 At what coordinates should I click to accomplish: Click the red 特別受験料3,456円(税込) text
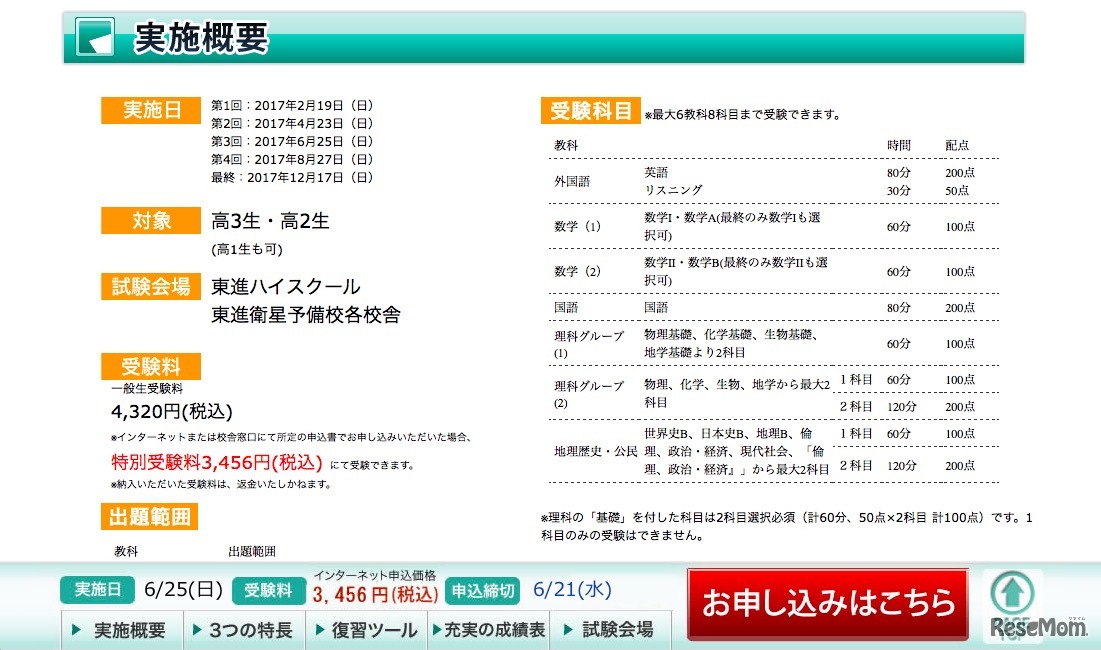217,462
